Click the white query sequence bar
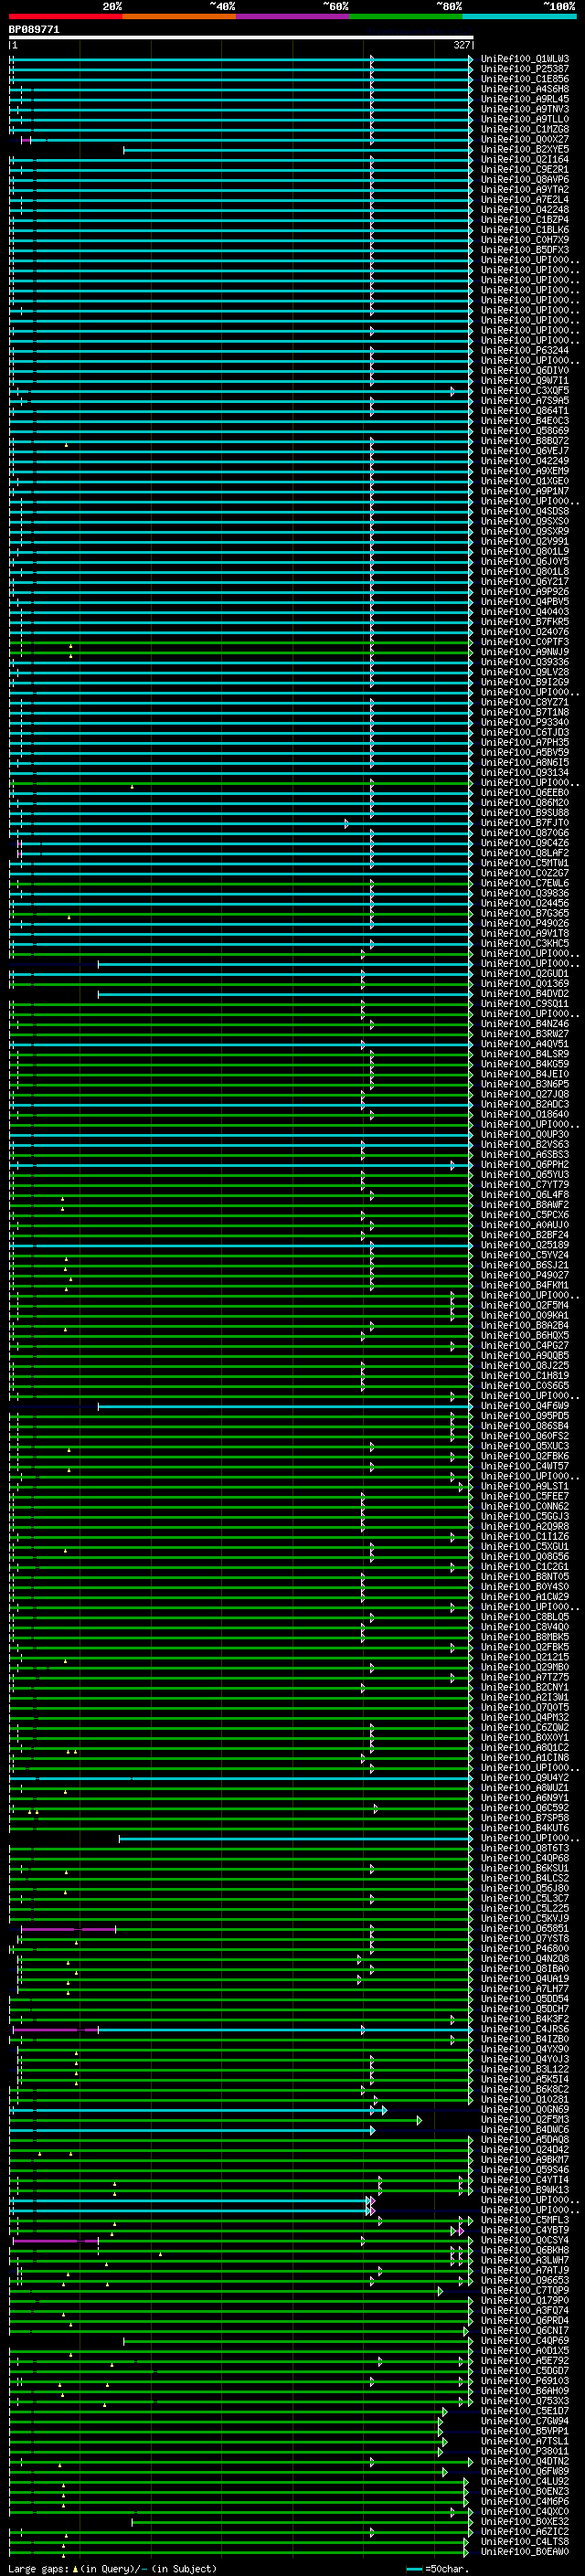The height and width of the screenshot is (2576, 585). click(x=241, y=37)
